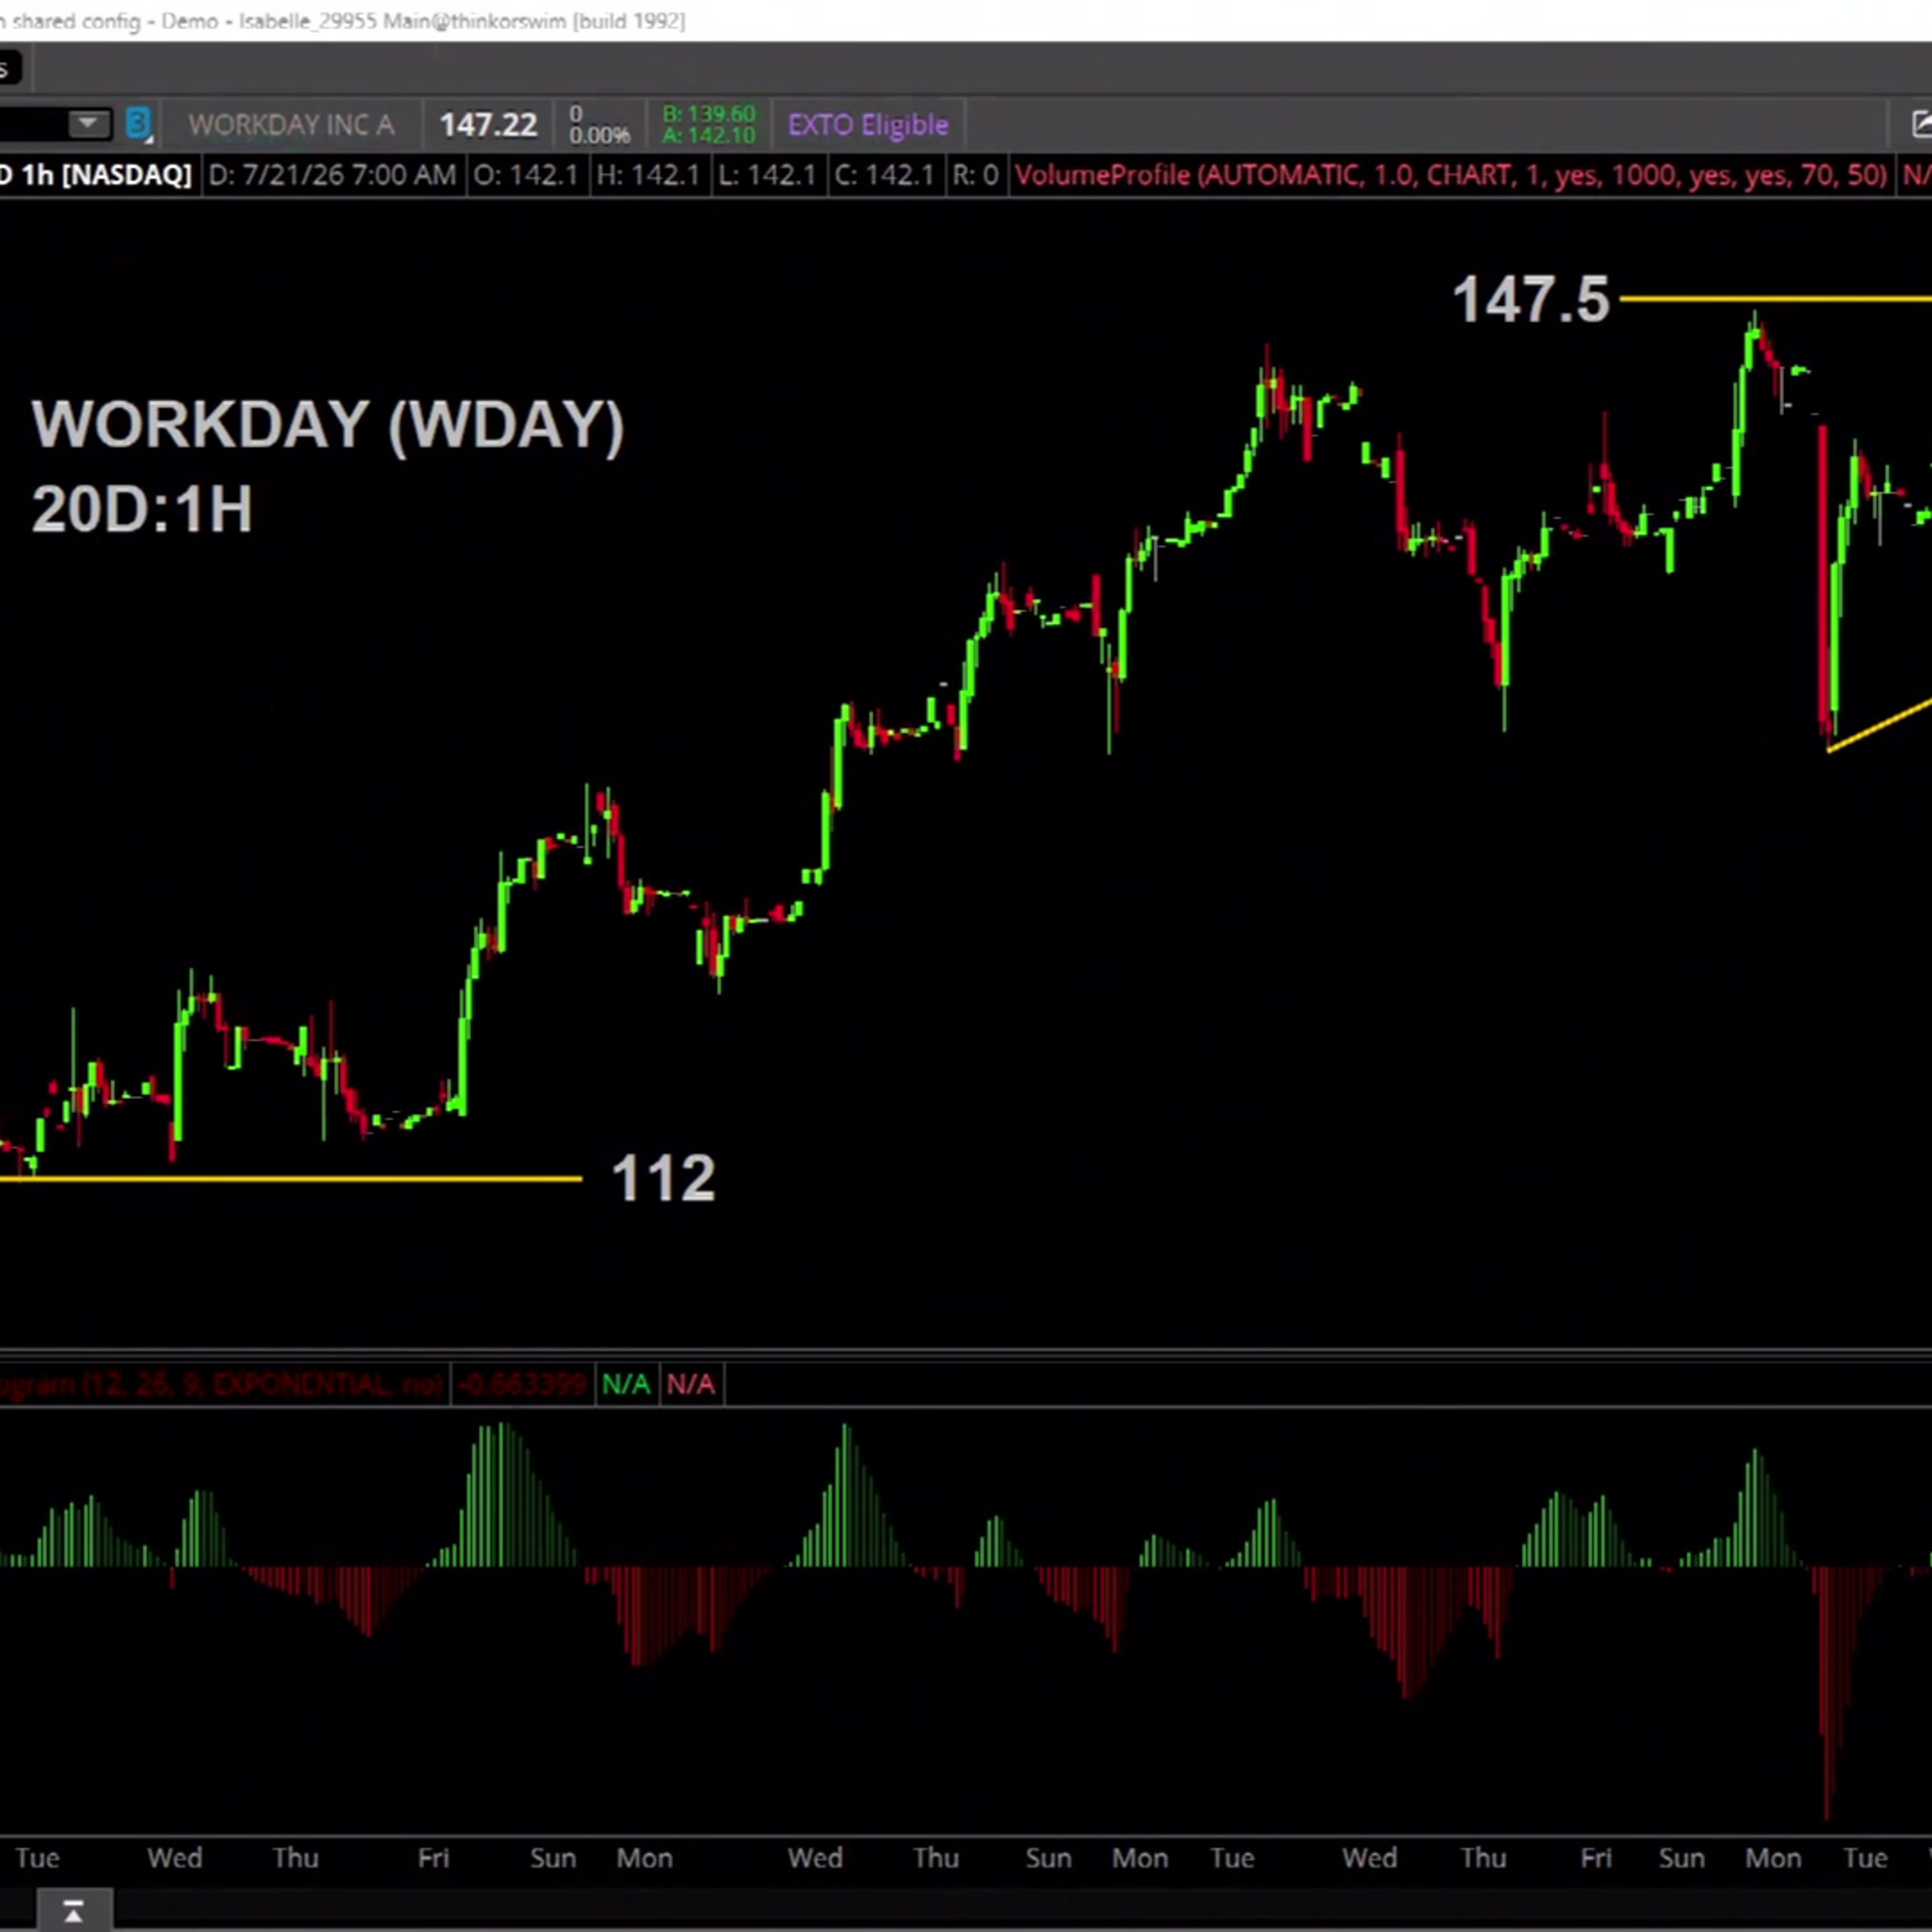Viewport: 1932px width, 1932px height.
Task: Click the low value L: 142.1
Action: click(x=767, y=175)
